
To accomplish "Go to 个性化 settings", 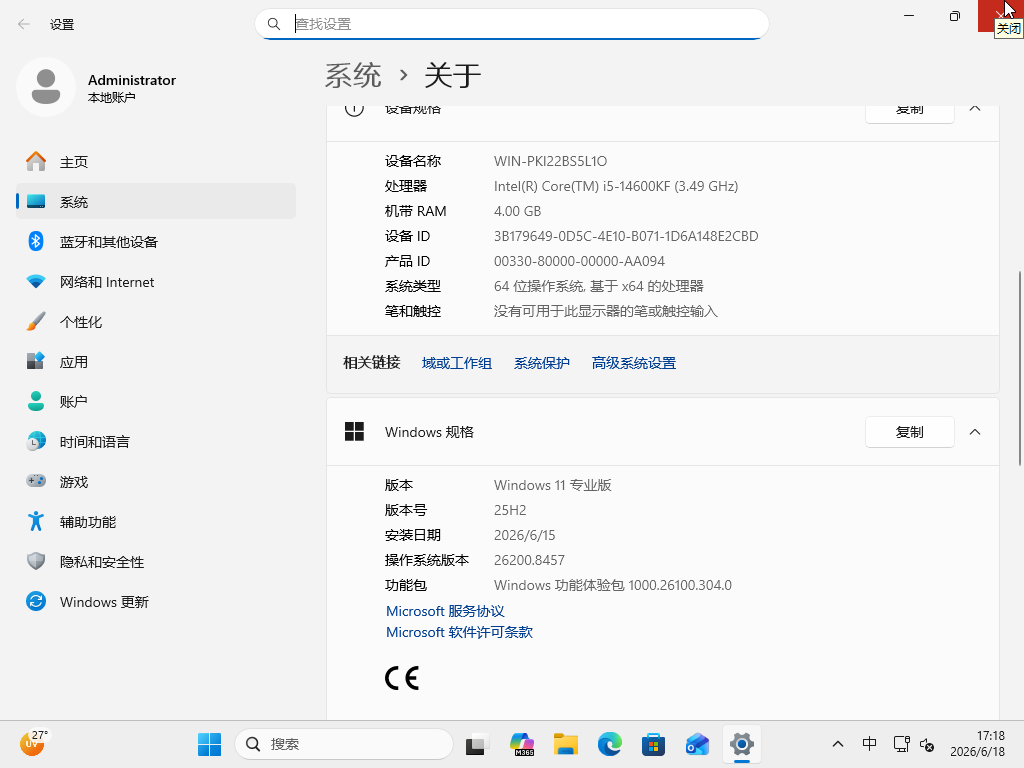I will tap(156, 321).
